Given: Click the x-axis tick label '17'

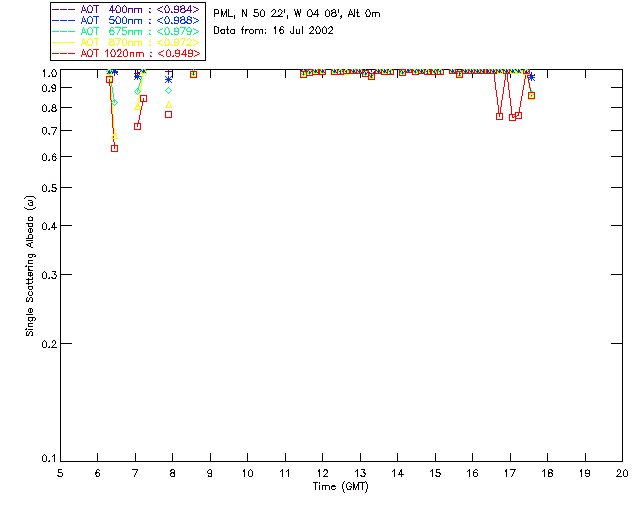Looking at the screenshot, I should point(510,473).
